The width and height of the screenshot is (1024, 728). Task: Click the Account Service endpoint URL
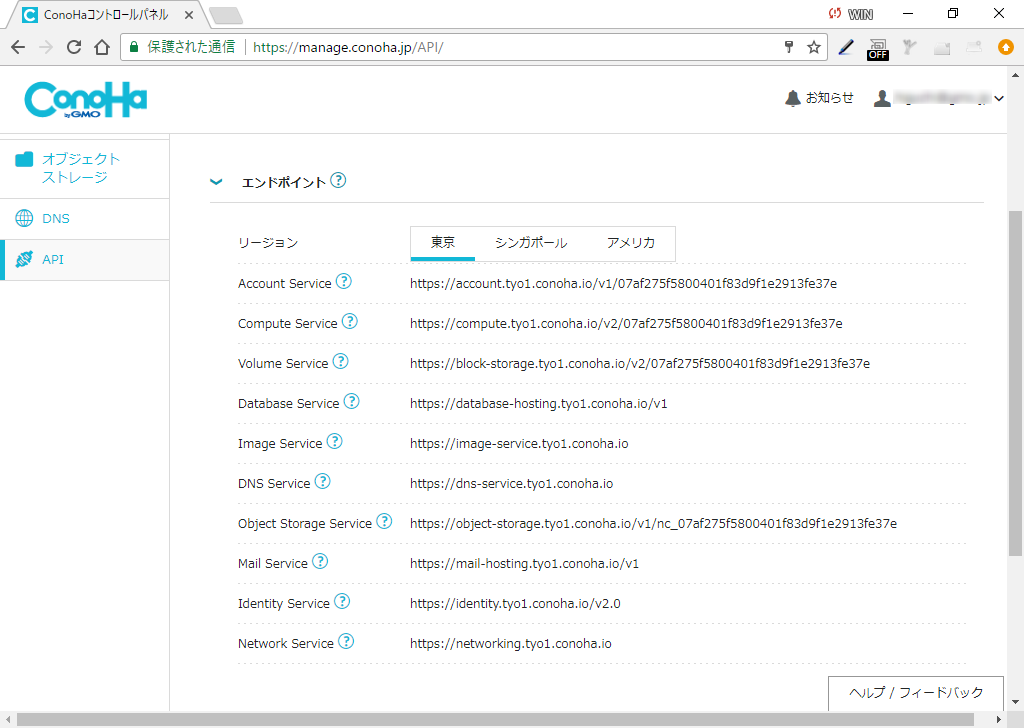click(x=624, y=283)
